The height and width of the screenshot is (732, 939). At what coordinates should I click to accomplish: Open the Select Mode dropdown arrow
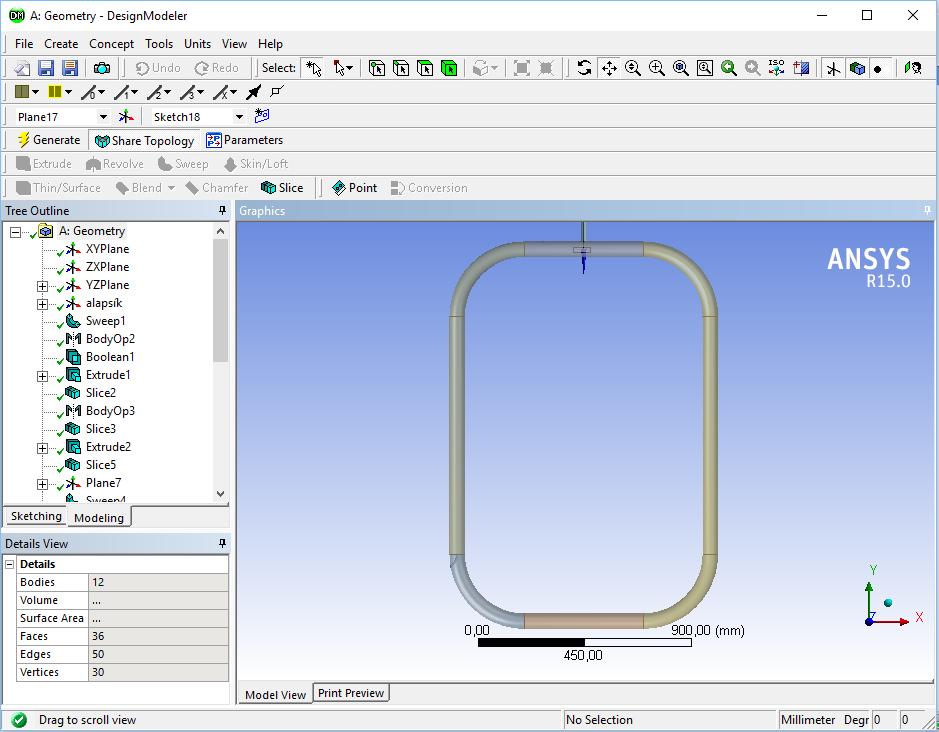coord(350,68)
